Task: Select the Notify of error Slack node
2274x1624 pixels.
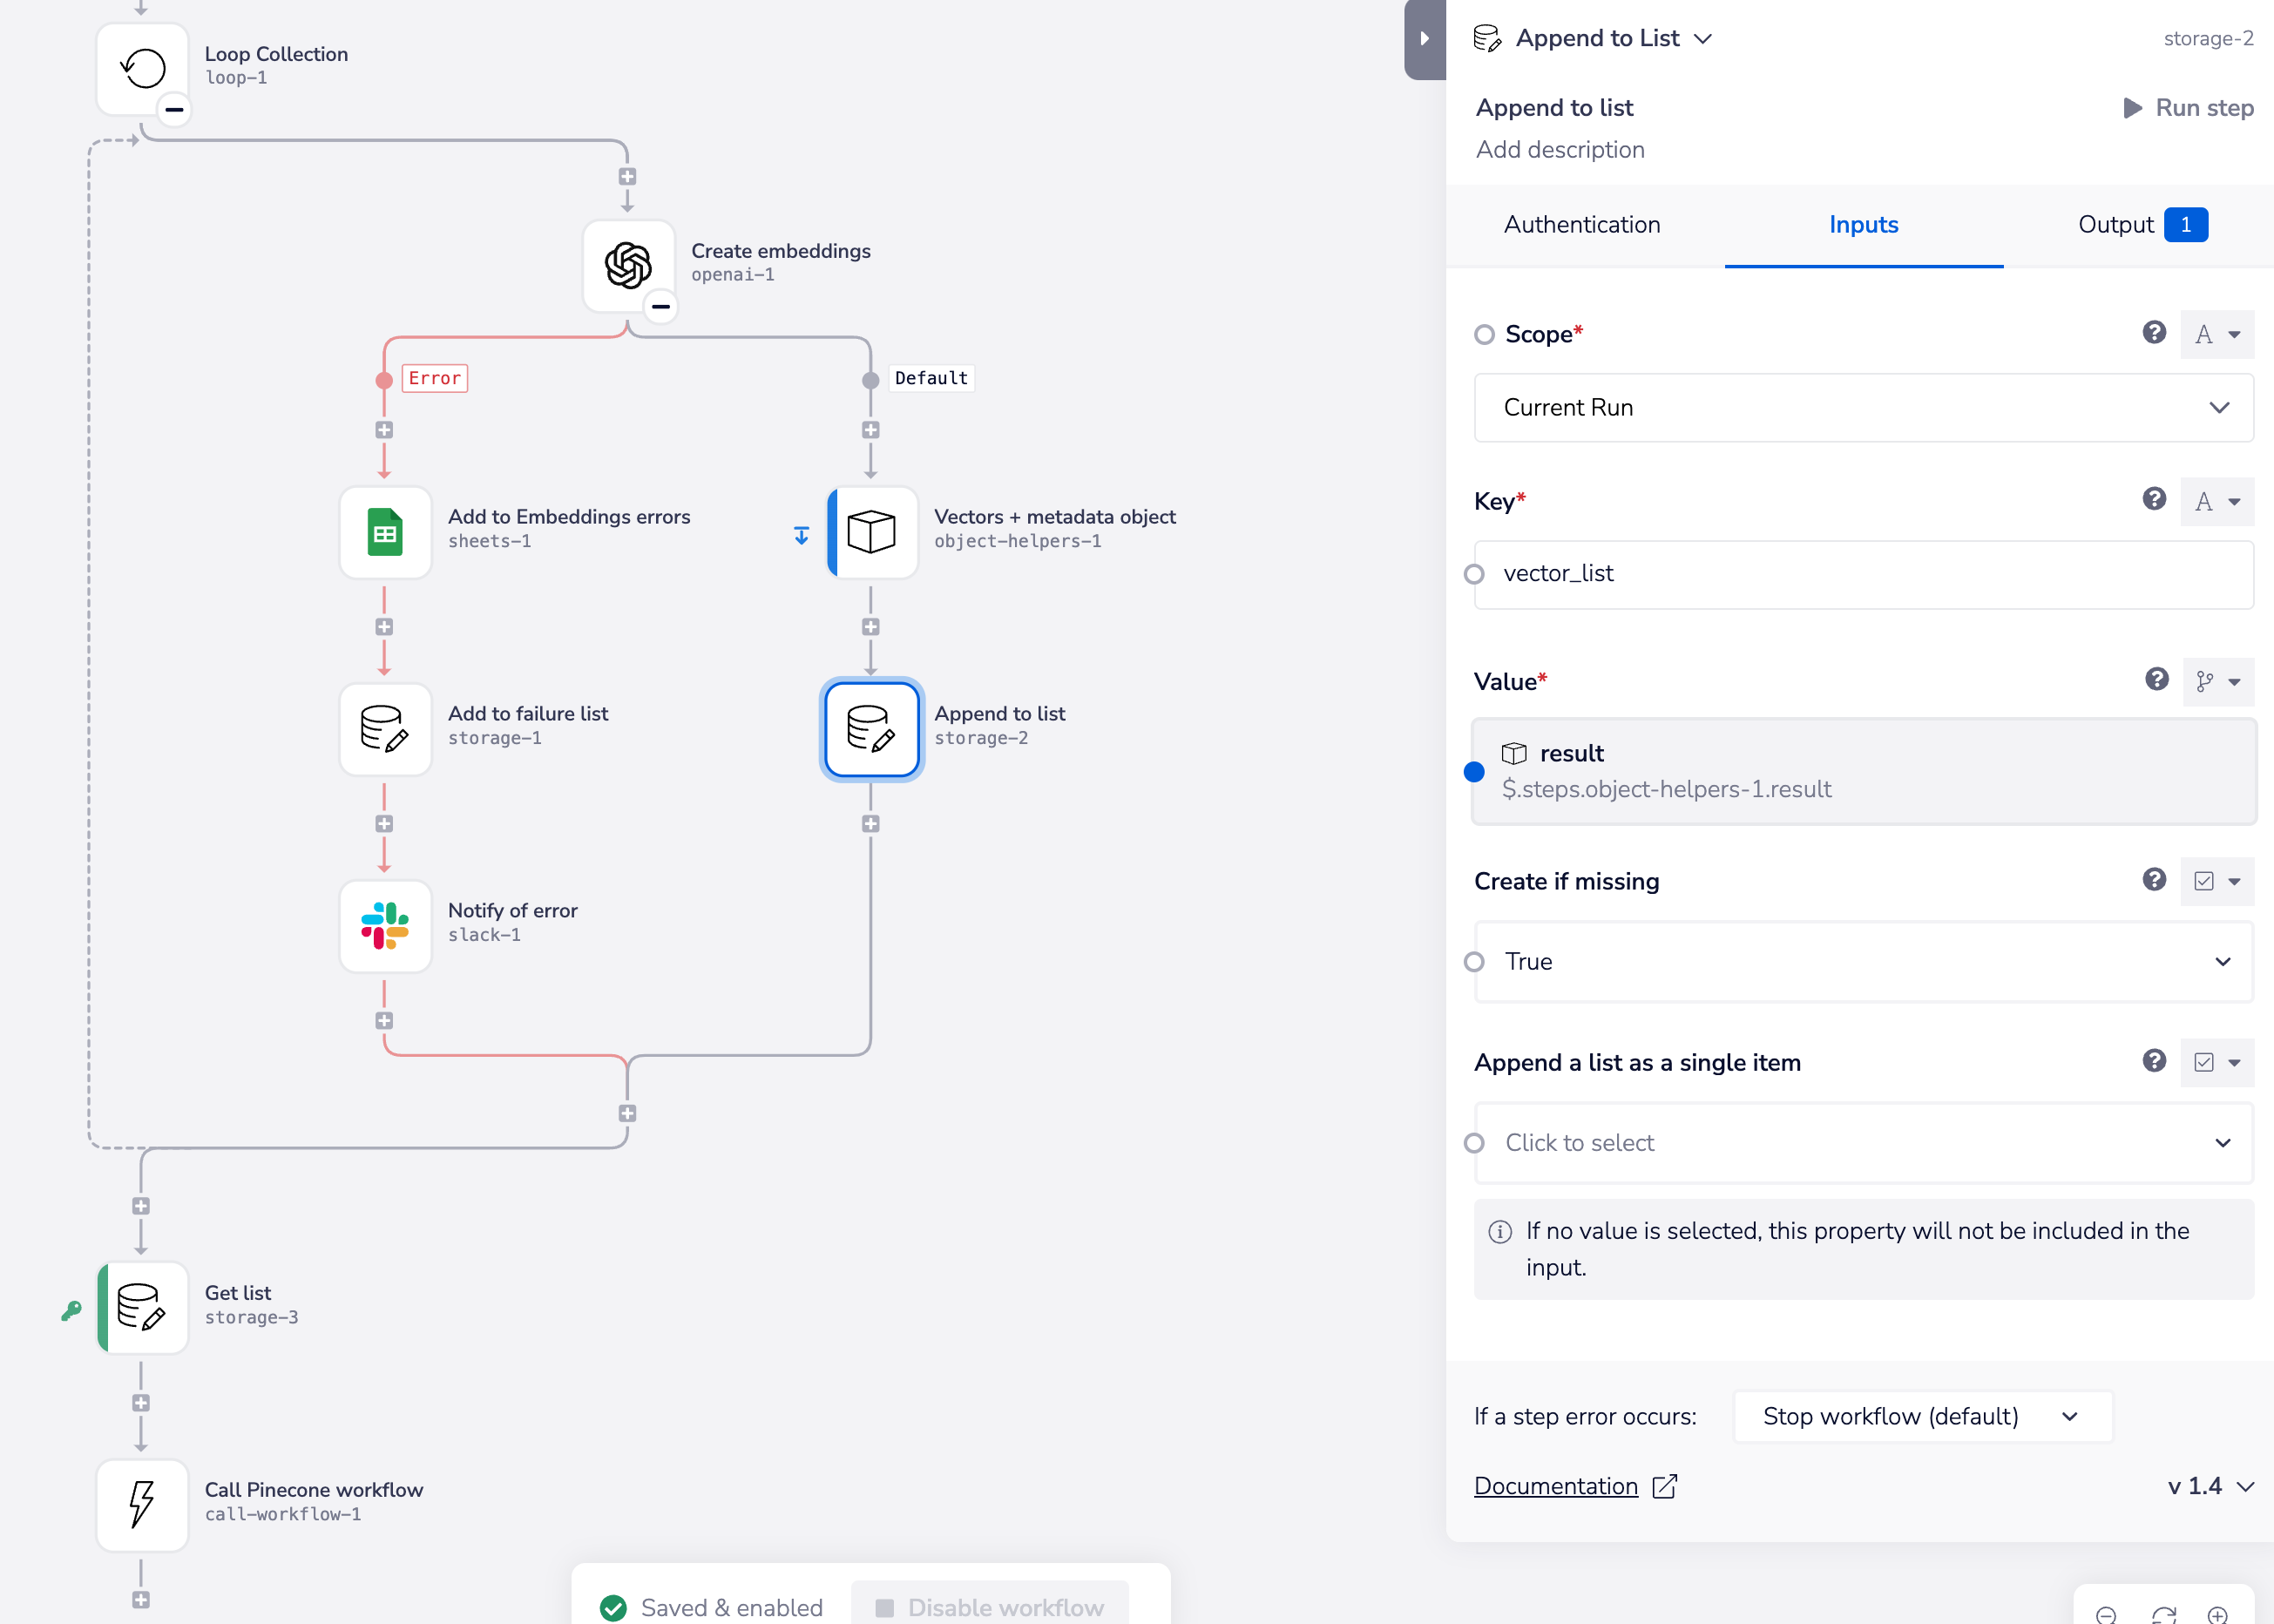Action: 385,926
